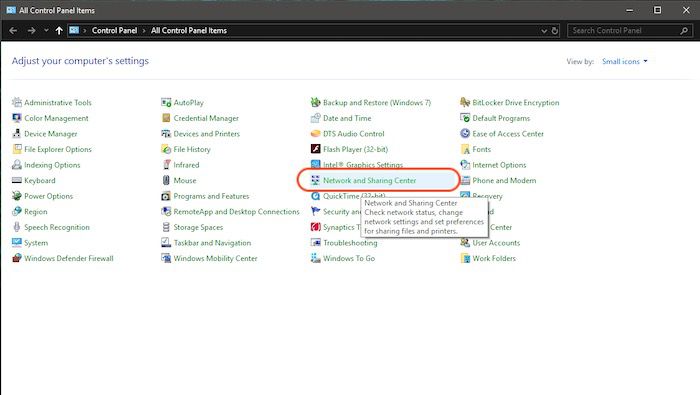This screenshot has width=700, height=395.
Task: Open the Windows Mobility Center link
Action: (215, 258)
